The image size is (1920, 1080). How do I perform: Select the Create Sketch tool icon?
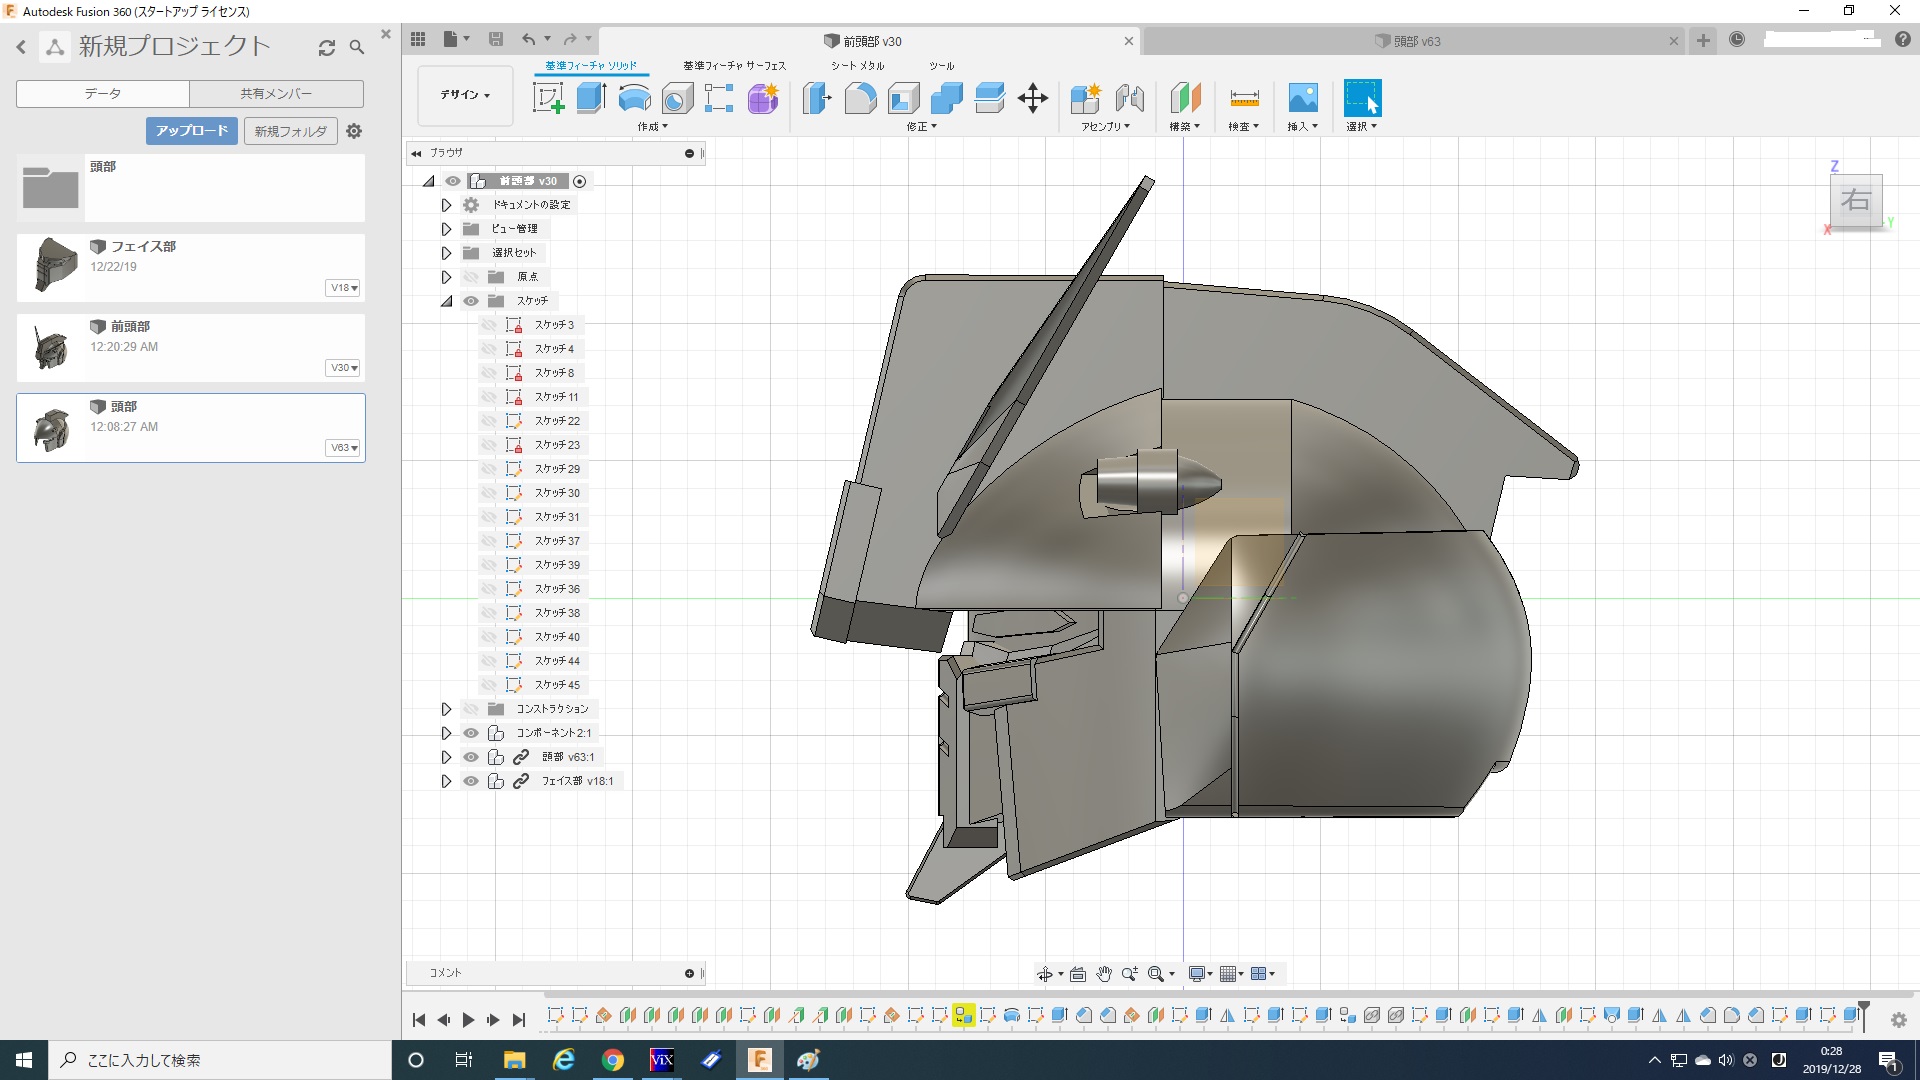(x=548, y=98)
